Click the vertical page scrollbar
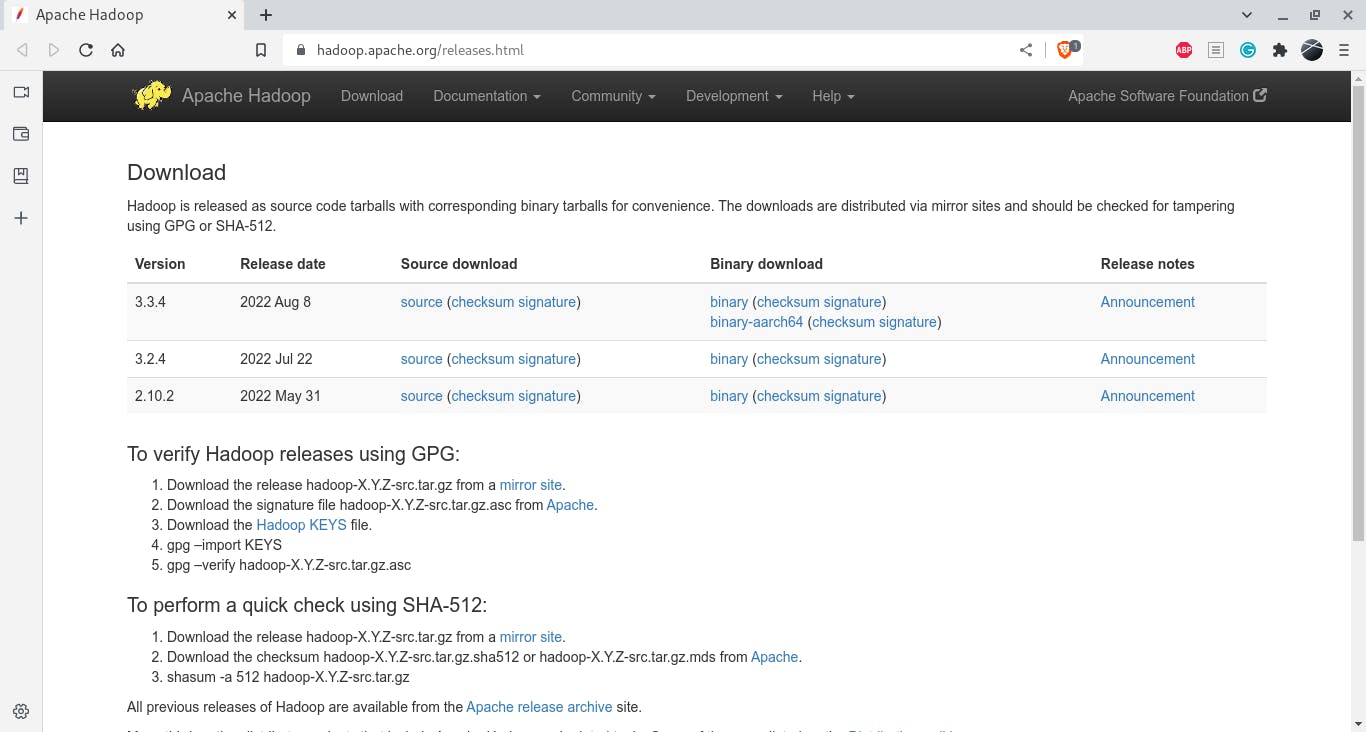Screen dimensions: 1366x732 click(1358, 312)
